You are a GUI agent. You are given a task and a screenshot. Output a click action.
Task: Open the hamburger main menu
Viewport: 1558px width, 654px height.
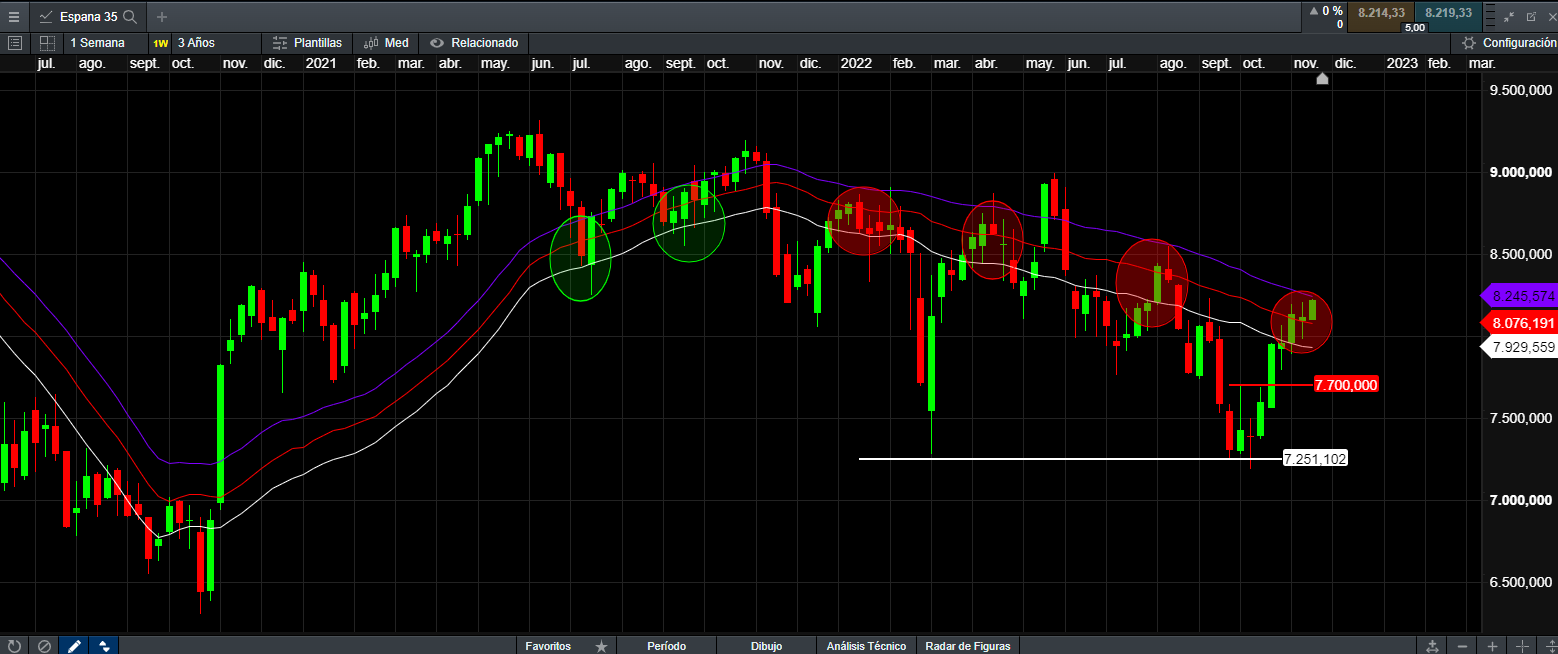[14, 16]
